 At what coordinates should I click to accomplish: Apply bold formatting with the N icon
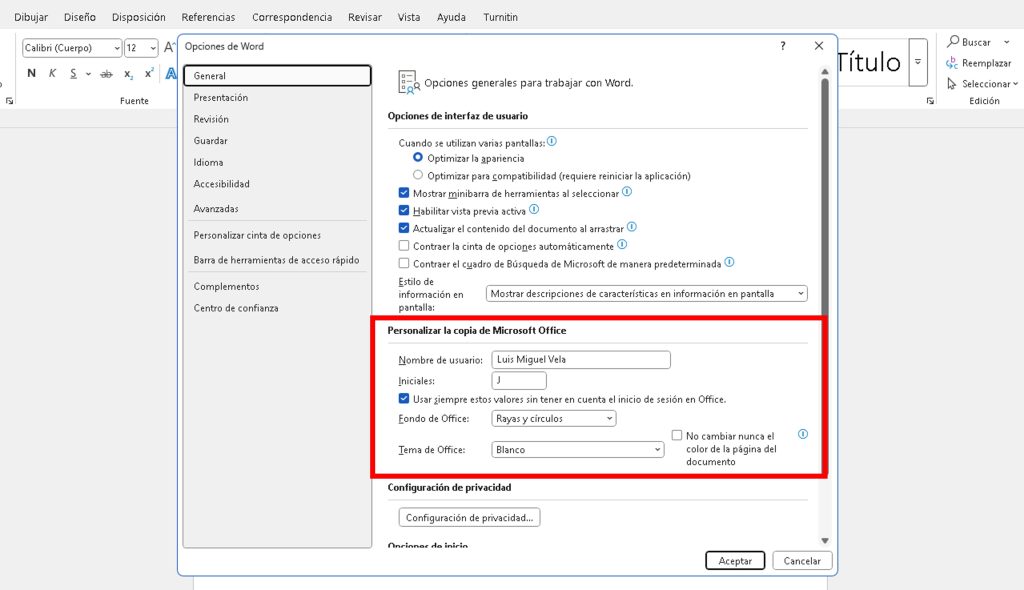[31, 73]
